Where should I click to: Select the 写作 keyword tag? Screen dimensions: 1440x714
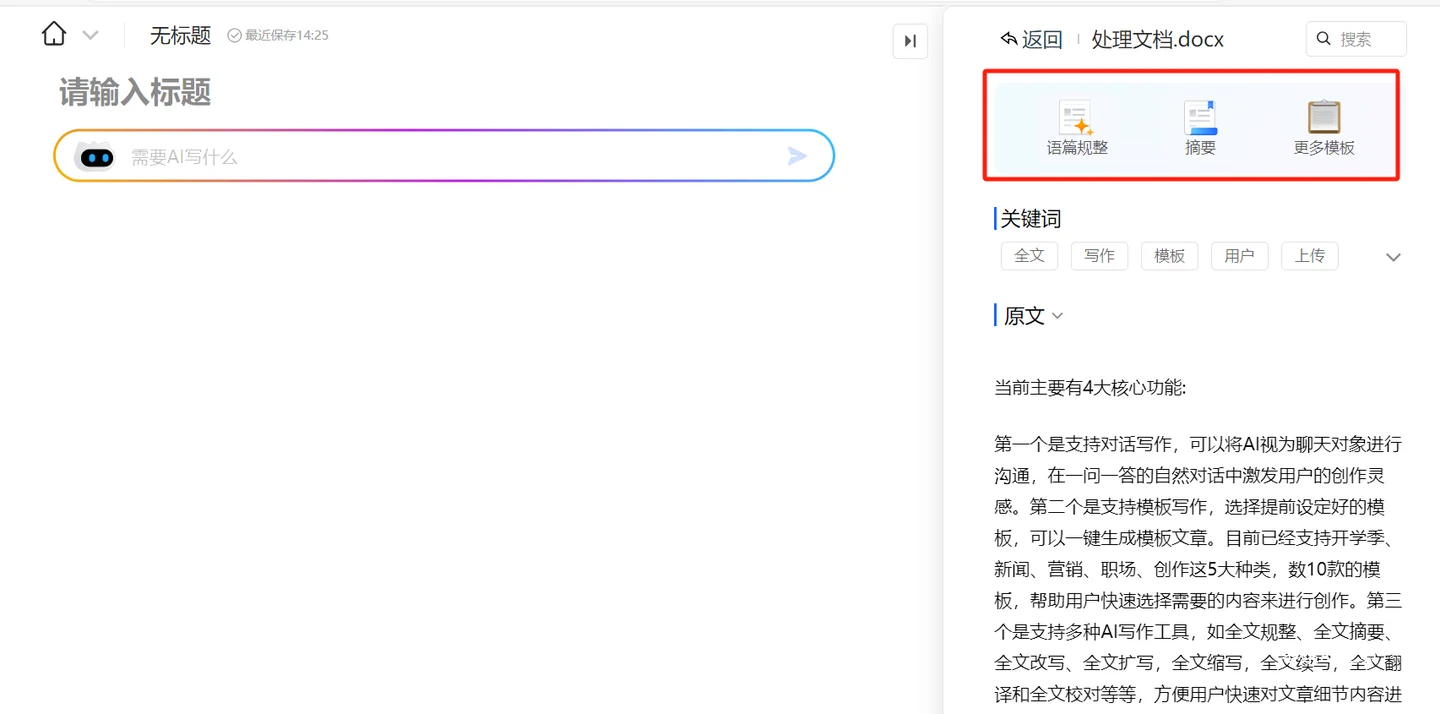pyautogui.click(x=1099, y=256)
